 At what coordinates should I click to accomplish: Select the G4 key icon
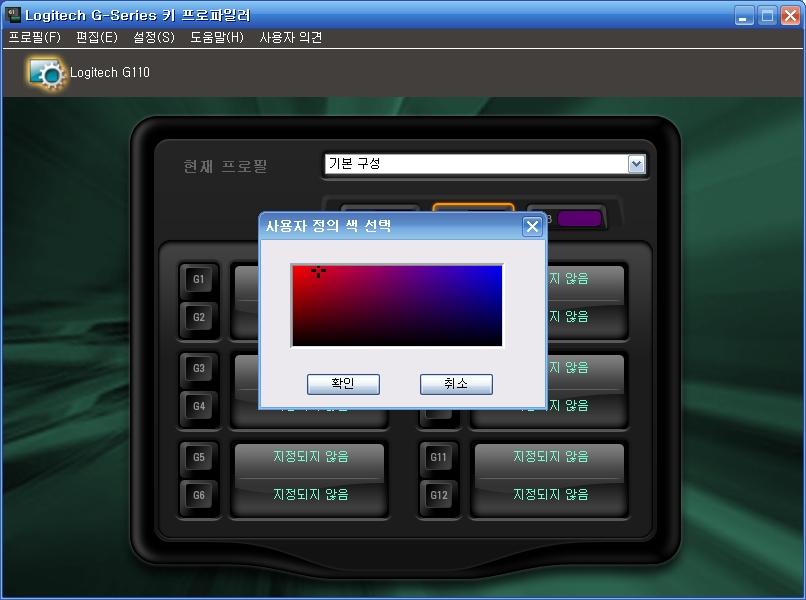pos(198,406)
